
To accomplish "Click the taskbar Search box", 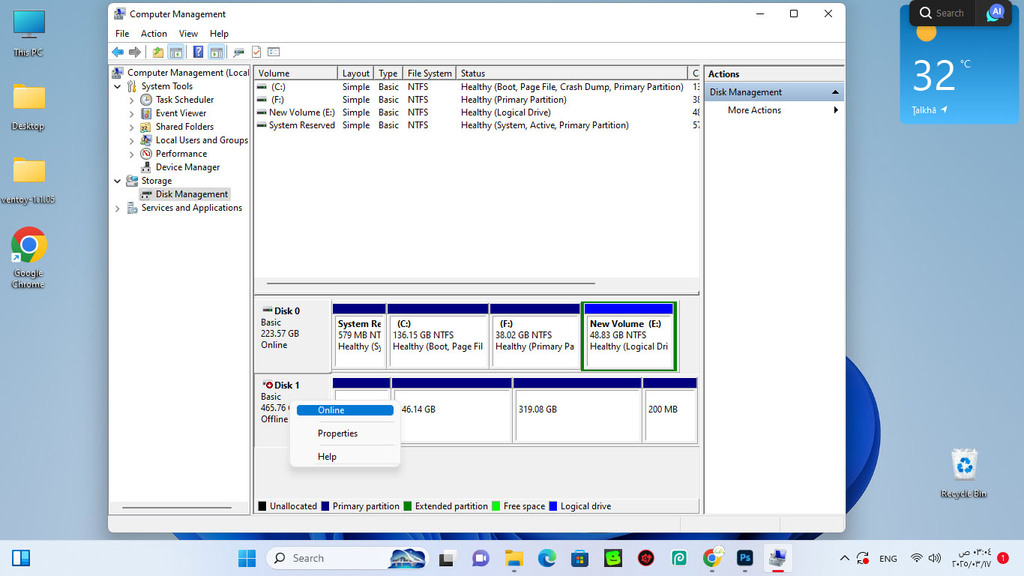I will coord(347,558).
